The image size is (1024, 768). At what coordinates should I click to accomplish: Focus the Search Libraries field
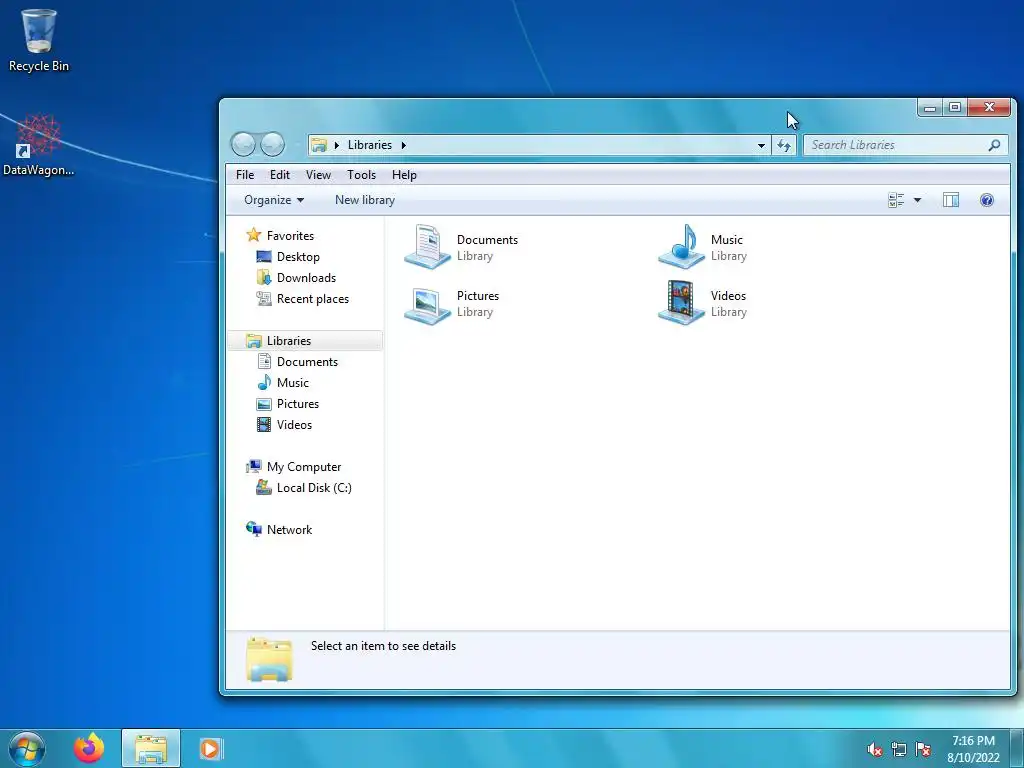pyautogui.click(x=905, y=145)
